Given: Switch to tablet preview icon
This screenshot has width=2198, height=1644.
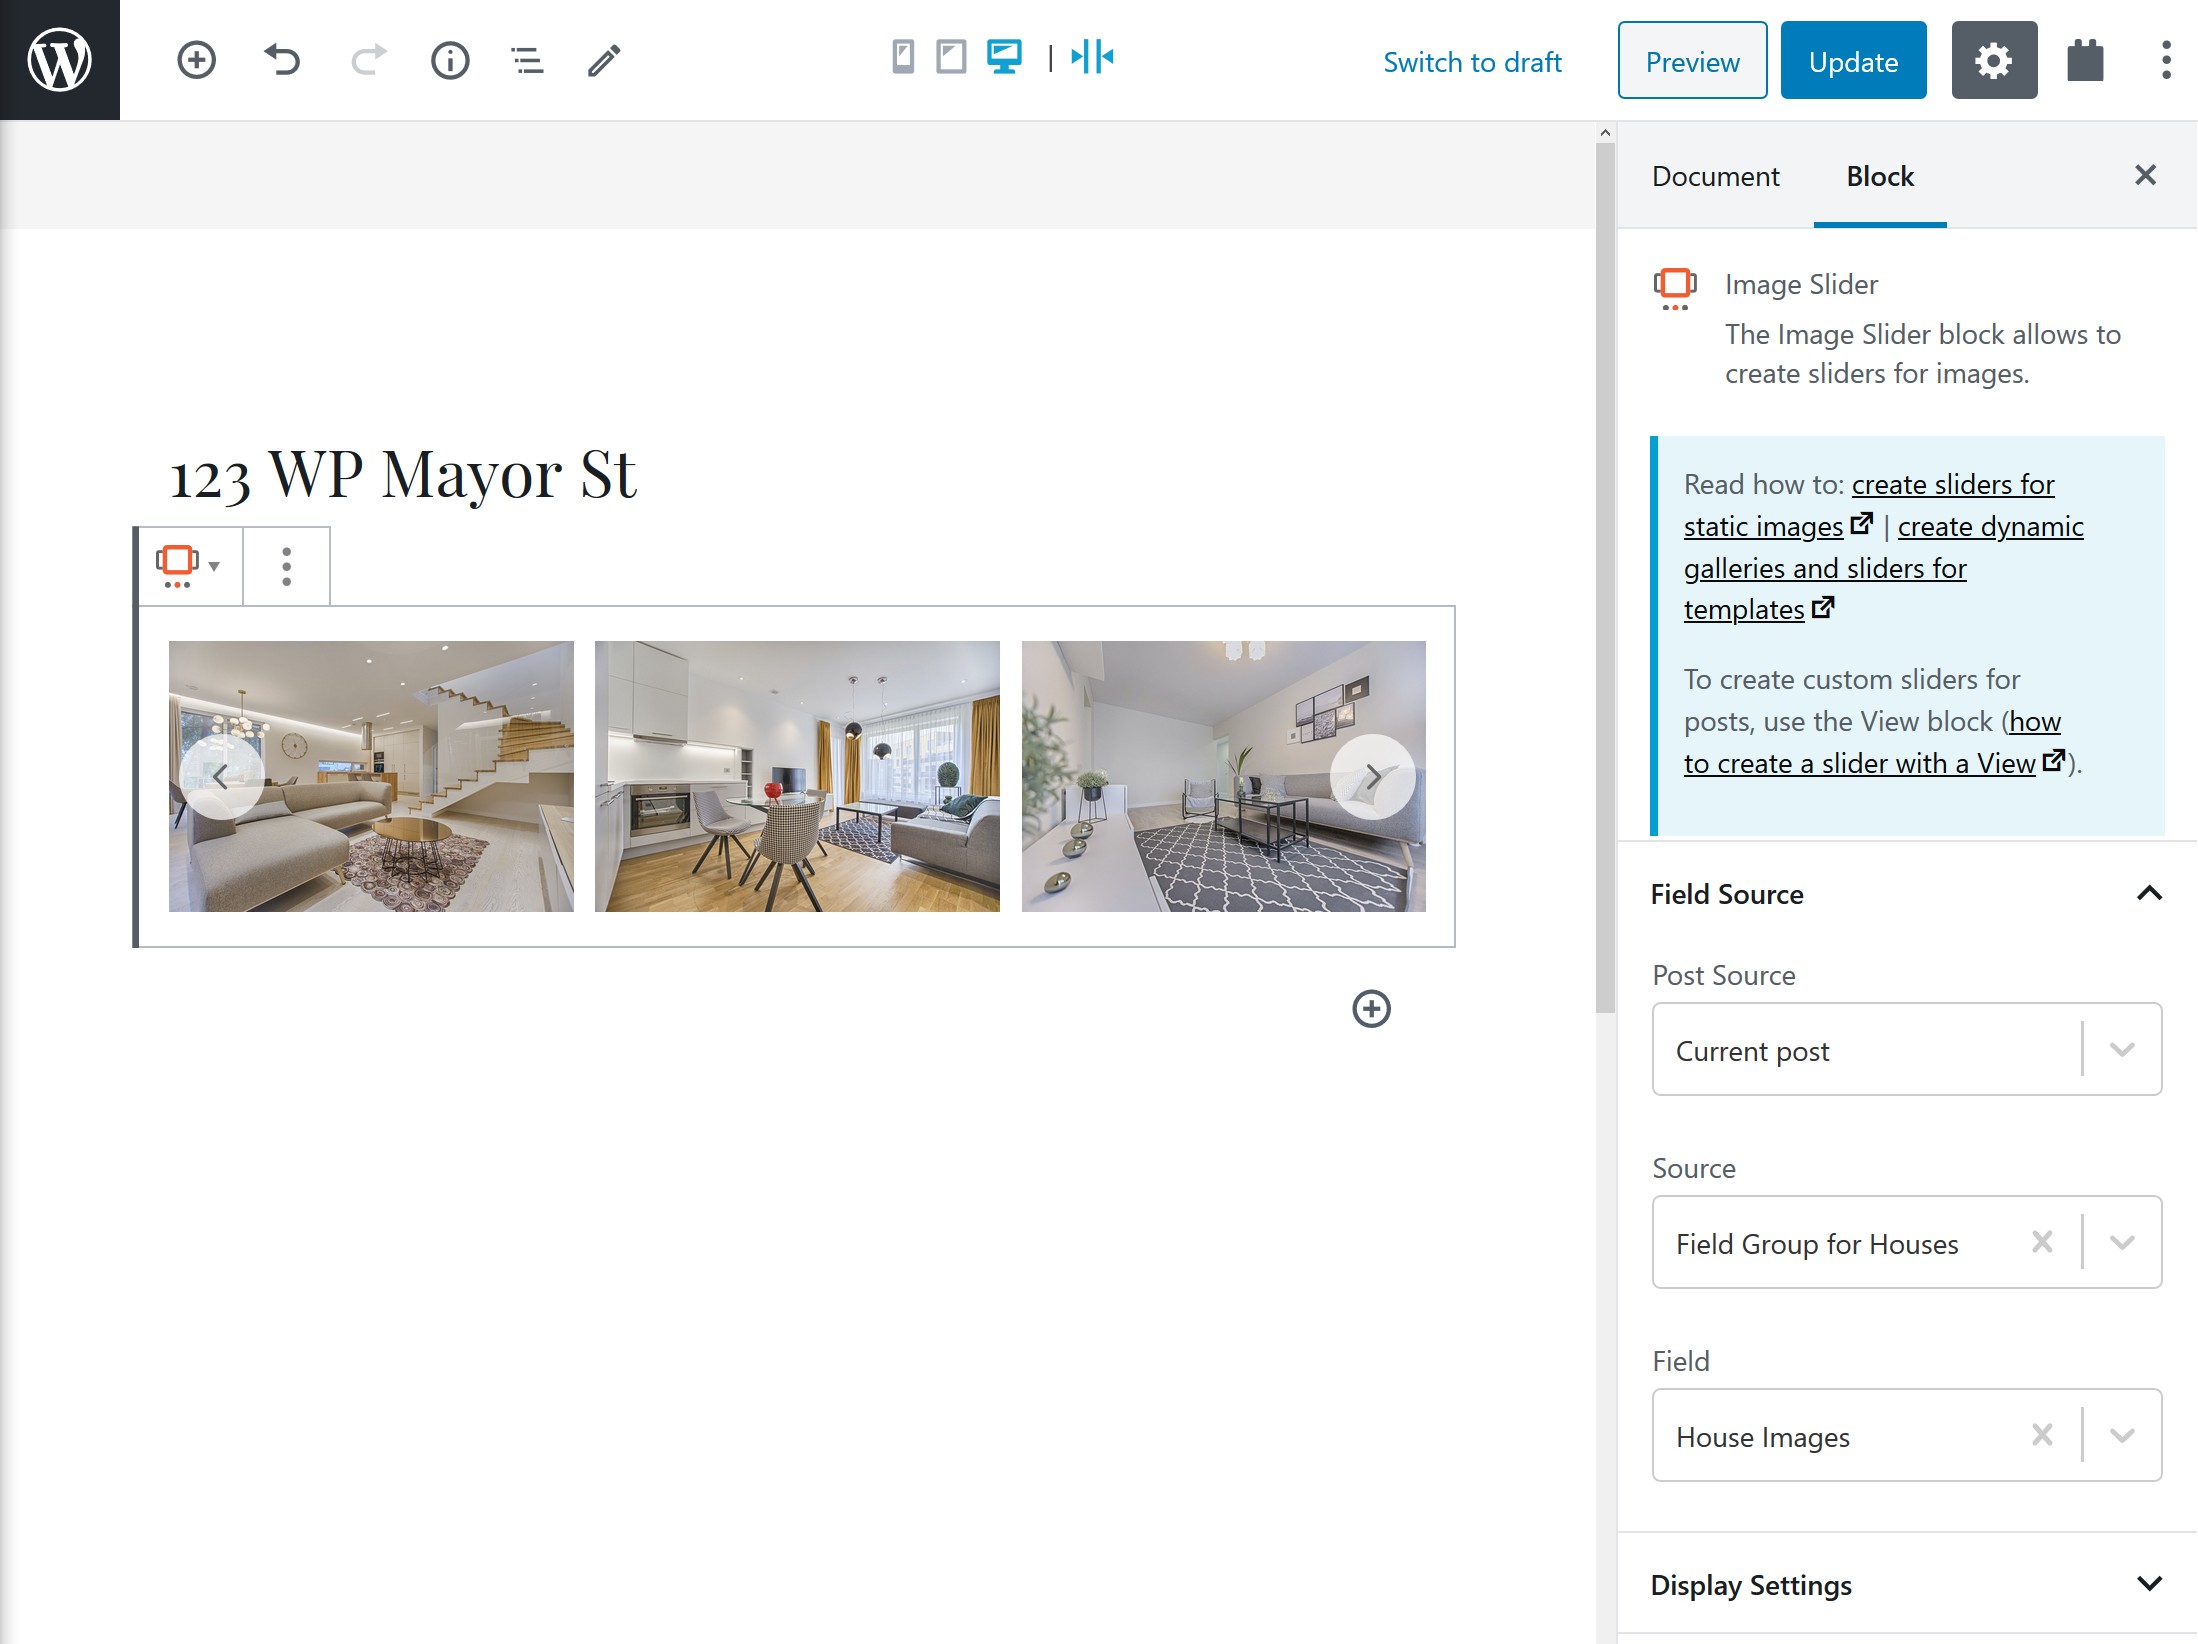Looking at the screenshot, I should tap(951, 57).
